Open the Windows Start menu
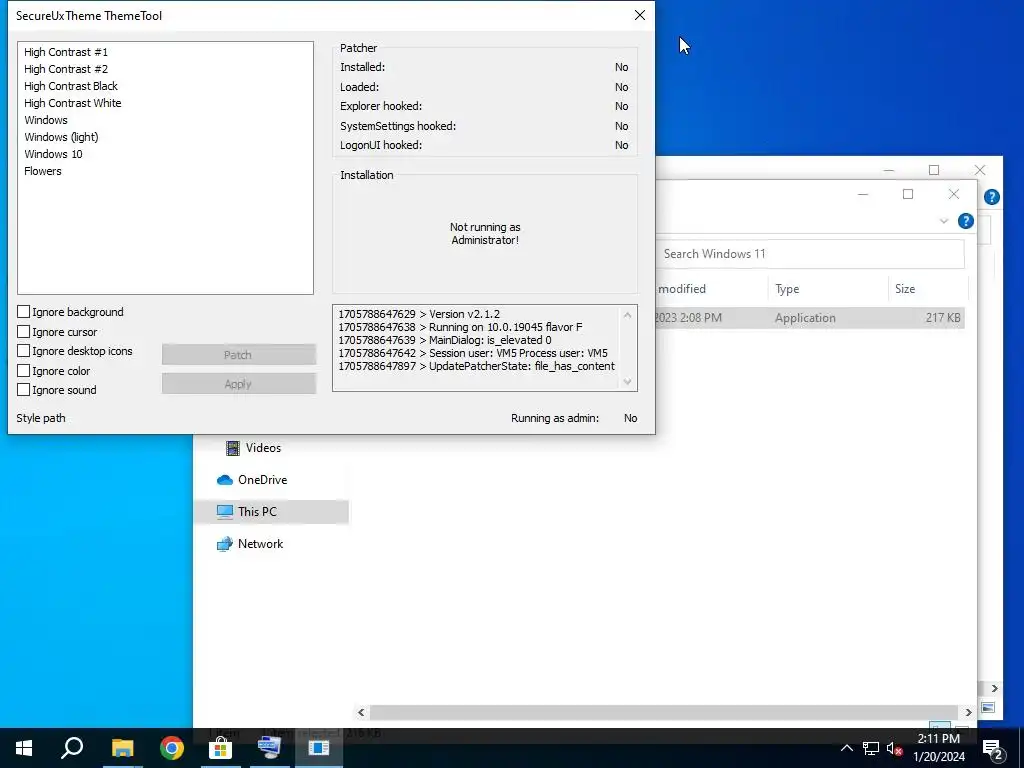 24,748
